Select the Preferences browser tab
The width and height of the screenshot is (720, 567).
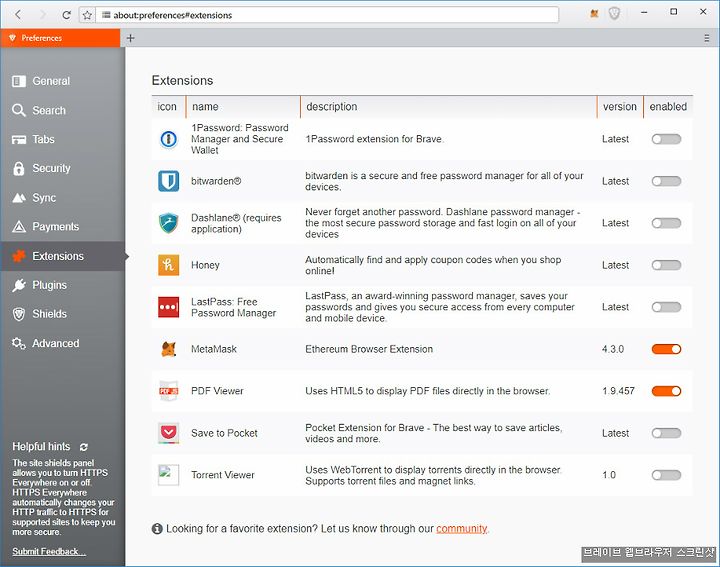pyautogui.click(x=60, y=38)
